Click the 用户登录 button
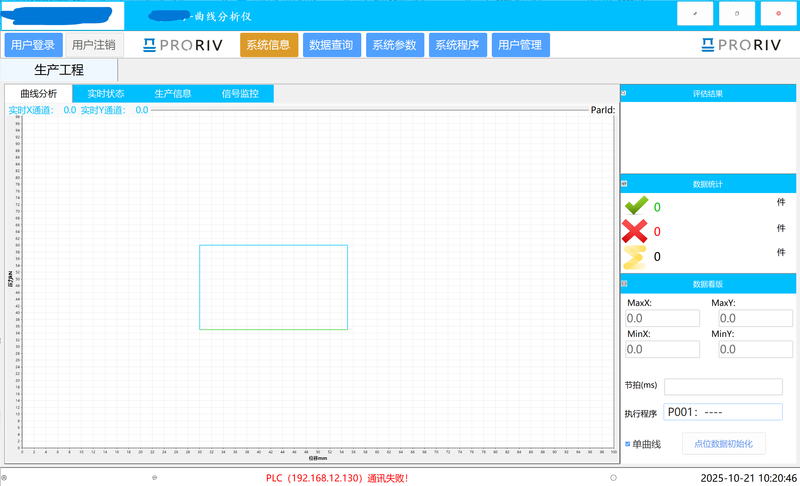This screenshot has width=800, height=486. 33,45
